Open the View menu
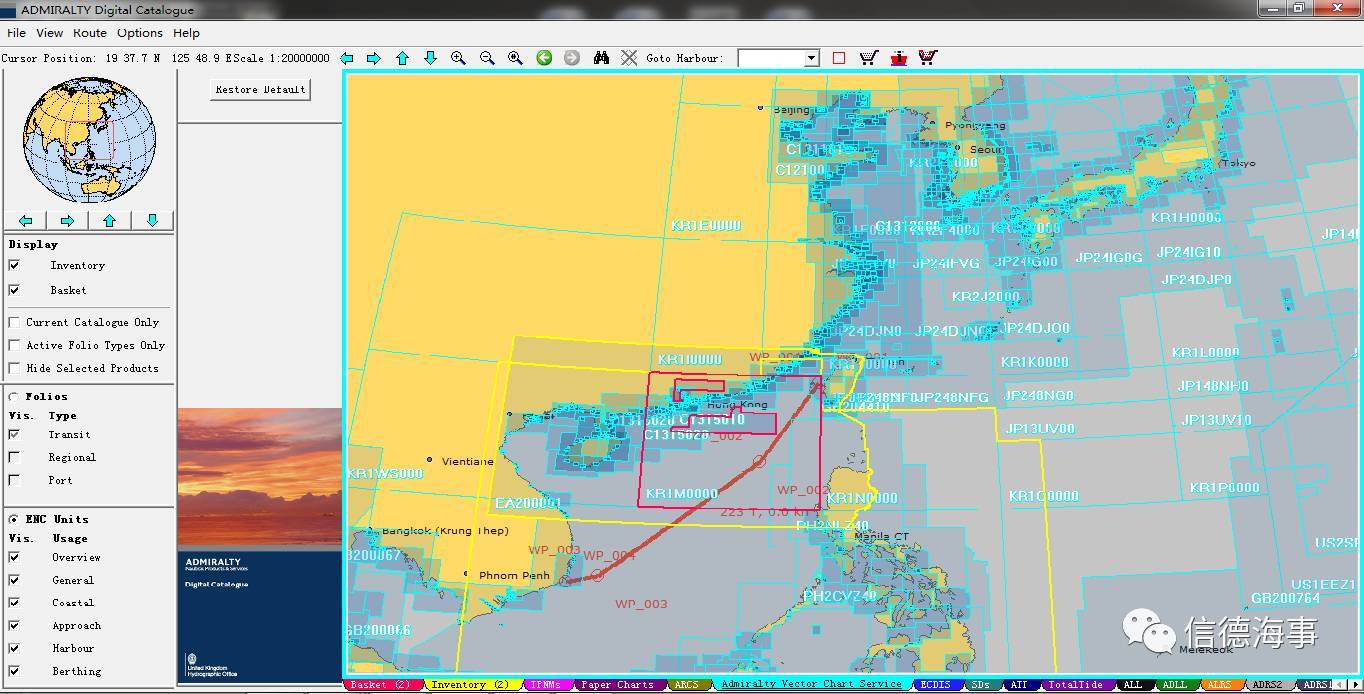 click(49, 33)
